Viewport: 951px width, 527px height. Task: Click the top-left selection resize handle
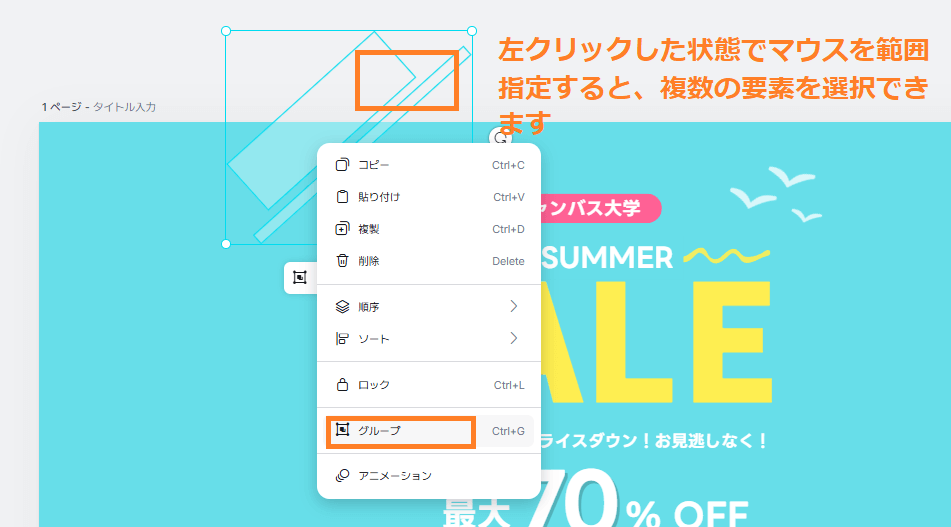tap(226, 31)
